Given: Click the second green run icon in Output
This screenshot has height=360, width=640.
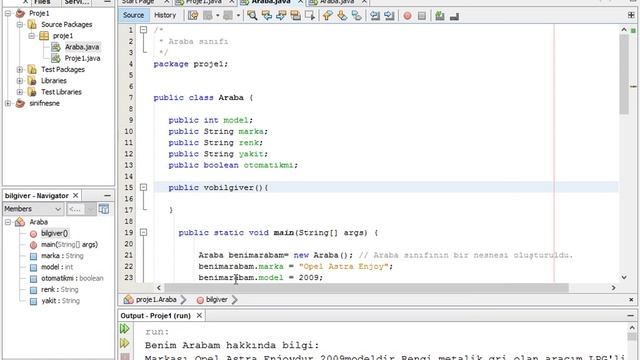Looking at the screenshot, I should coord(125,343).
